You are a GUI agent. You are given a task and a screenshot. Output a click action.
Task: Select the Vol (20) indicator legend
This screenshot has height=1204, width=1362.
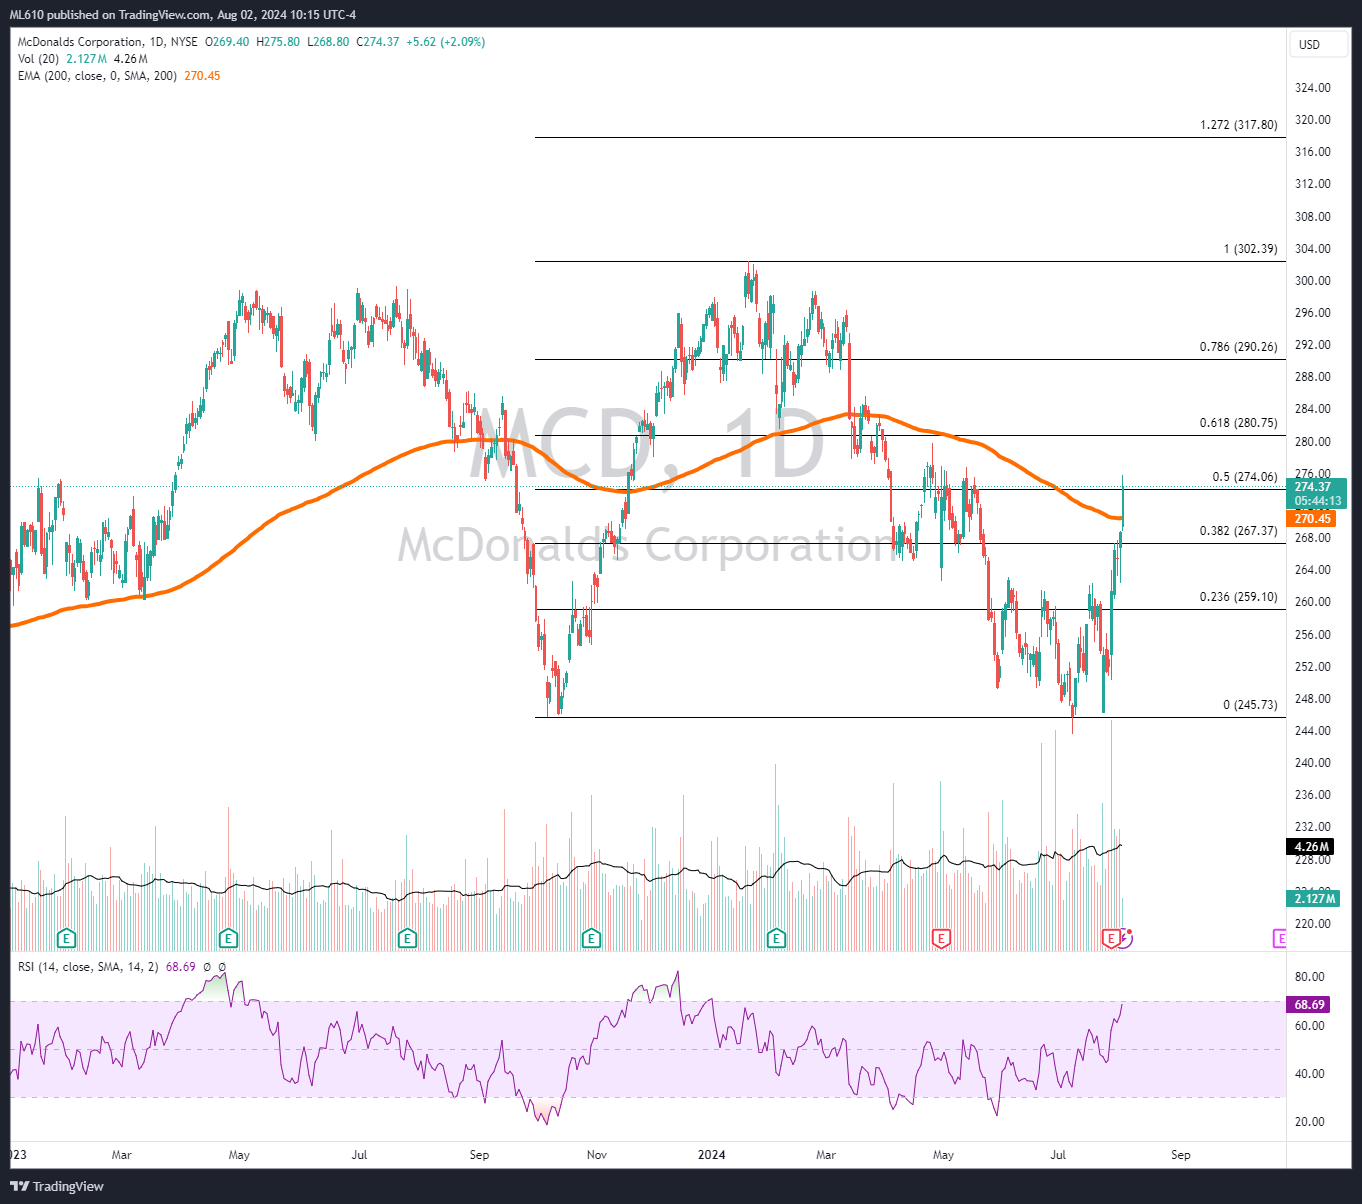coord(39,59)
